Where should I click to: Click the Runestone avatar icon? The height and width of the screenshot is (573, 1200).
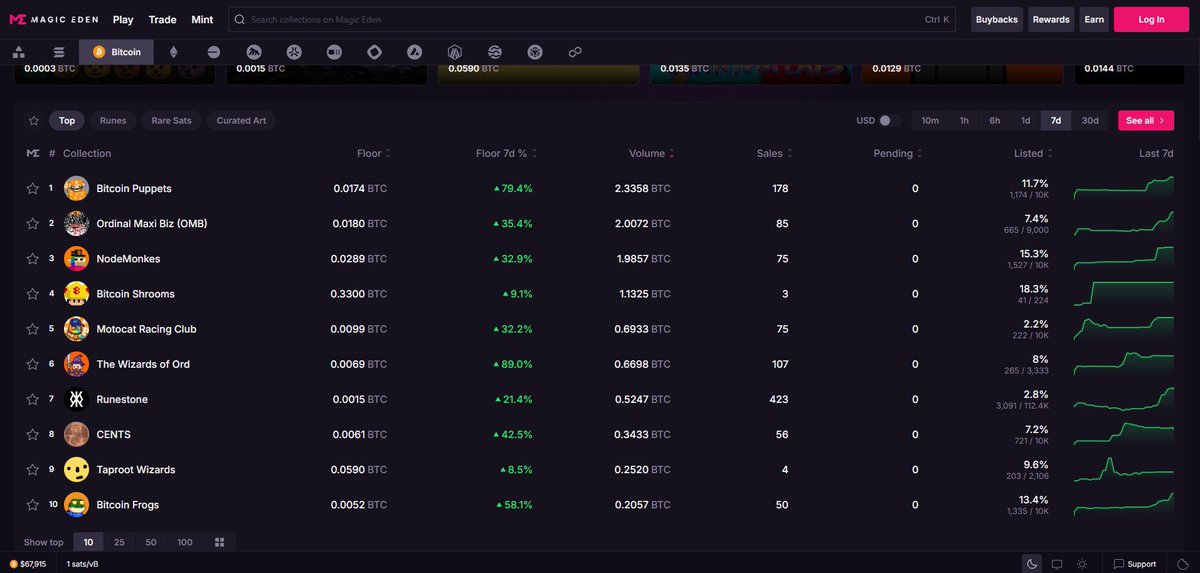(76, 399)
